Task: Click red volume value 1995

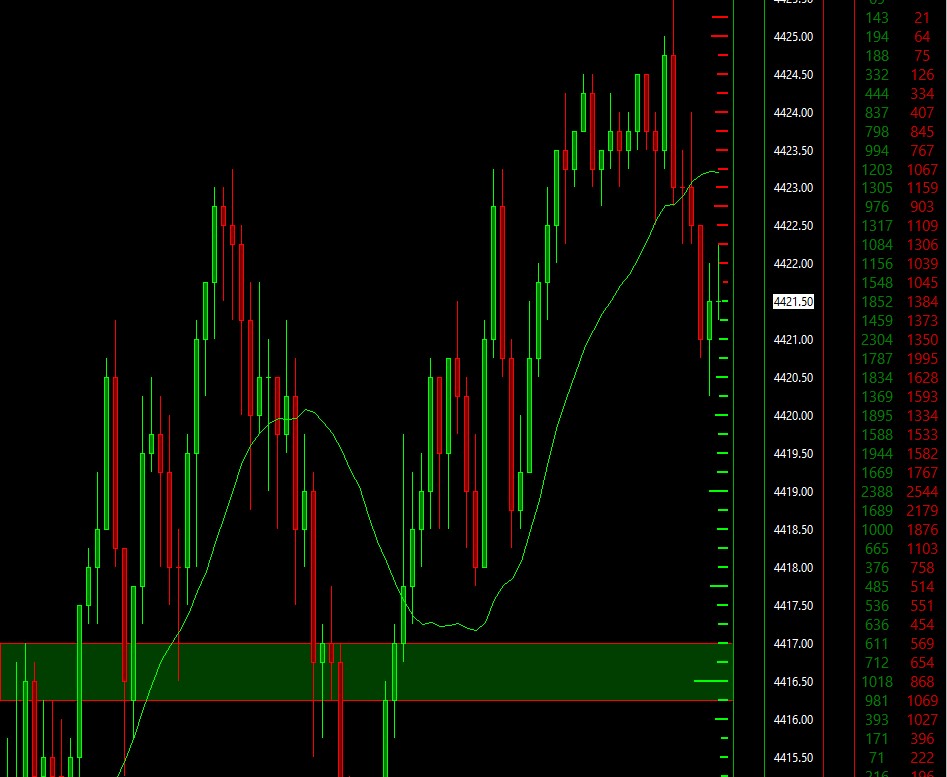Action: [922, 359]
